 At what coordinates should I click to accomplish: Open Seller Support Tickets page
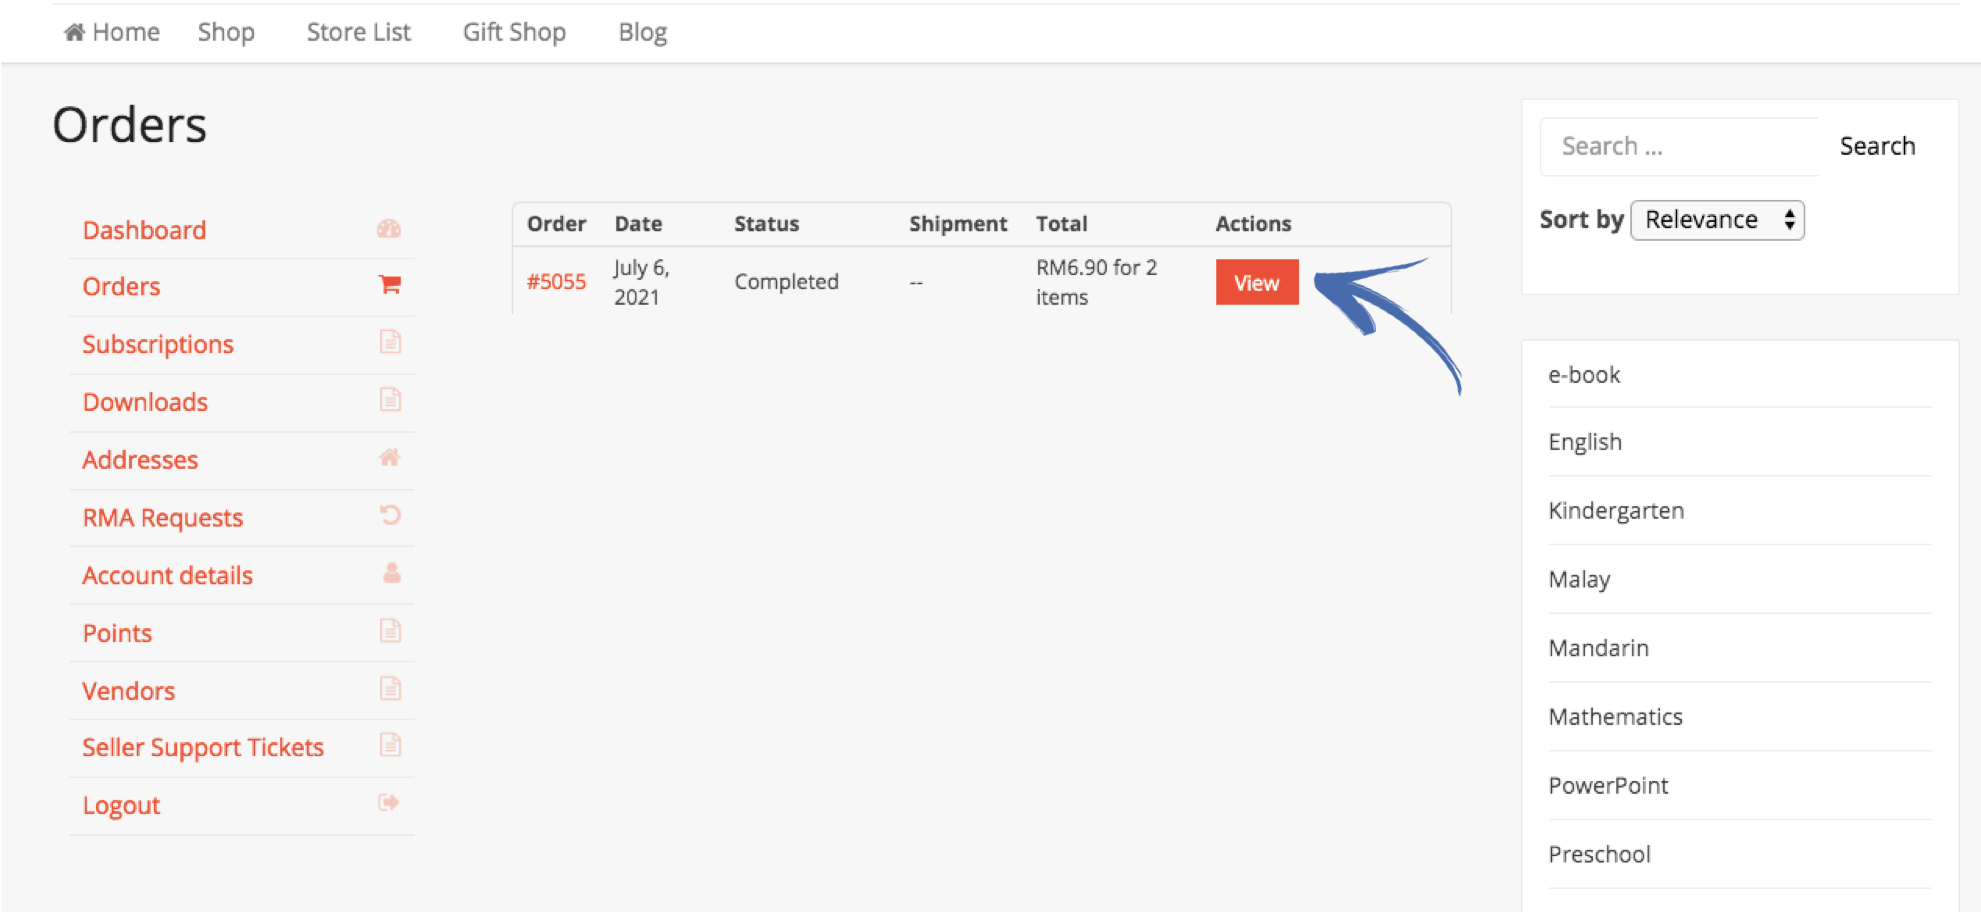coord(203,748)
